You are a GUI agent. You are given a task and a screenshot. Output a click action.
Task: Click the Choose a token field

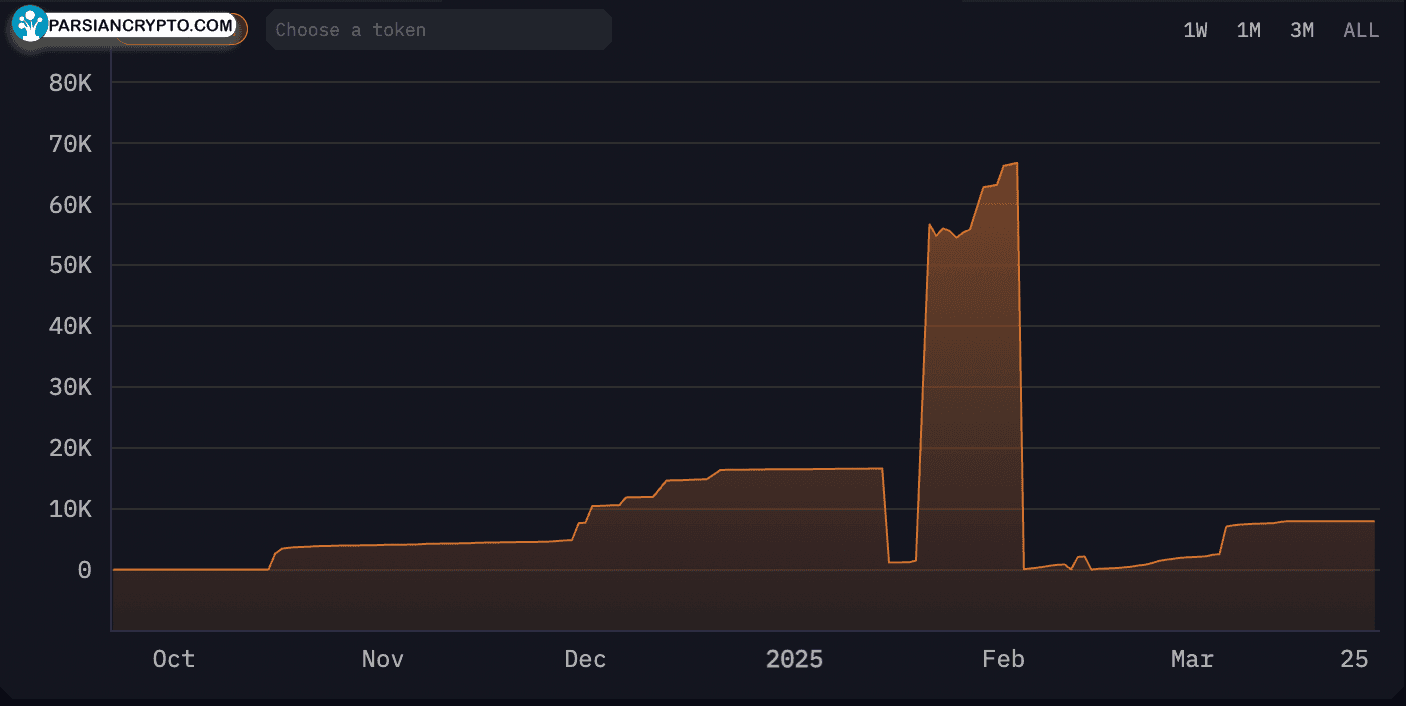[439, 30]
